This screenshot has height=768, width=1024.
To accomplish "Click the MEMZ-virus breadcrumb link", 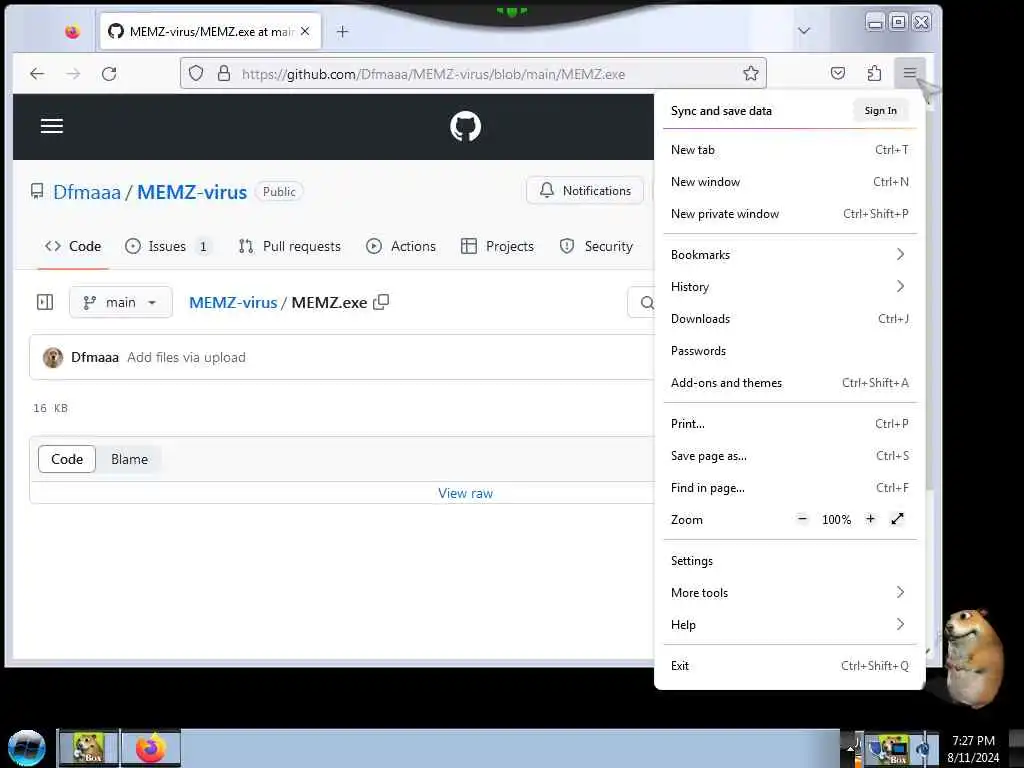I will pos(233,302).
